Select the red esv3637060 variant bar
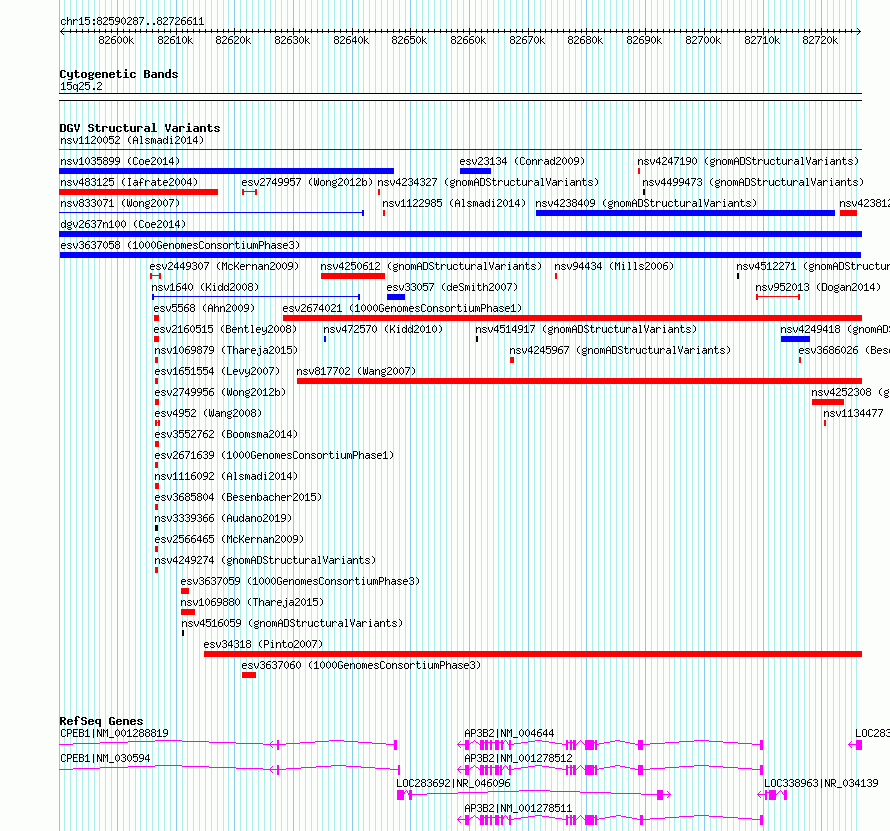The width and height of the screenshot is (890, 831). pos(249,675)
